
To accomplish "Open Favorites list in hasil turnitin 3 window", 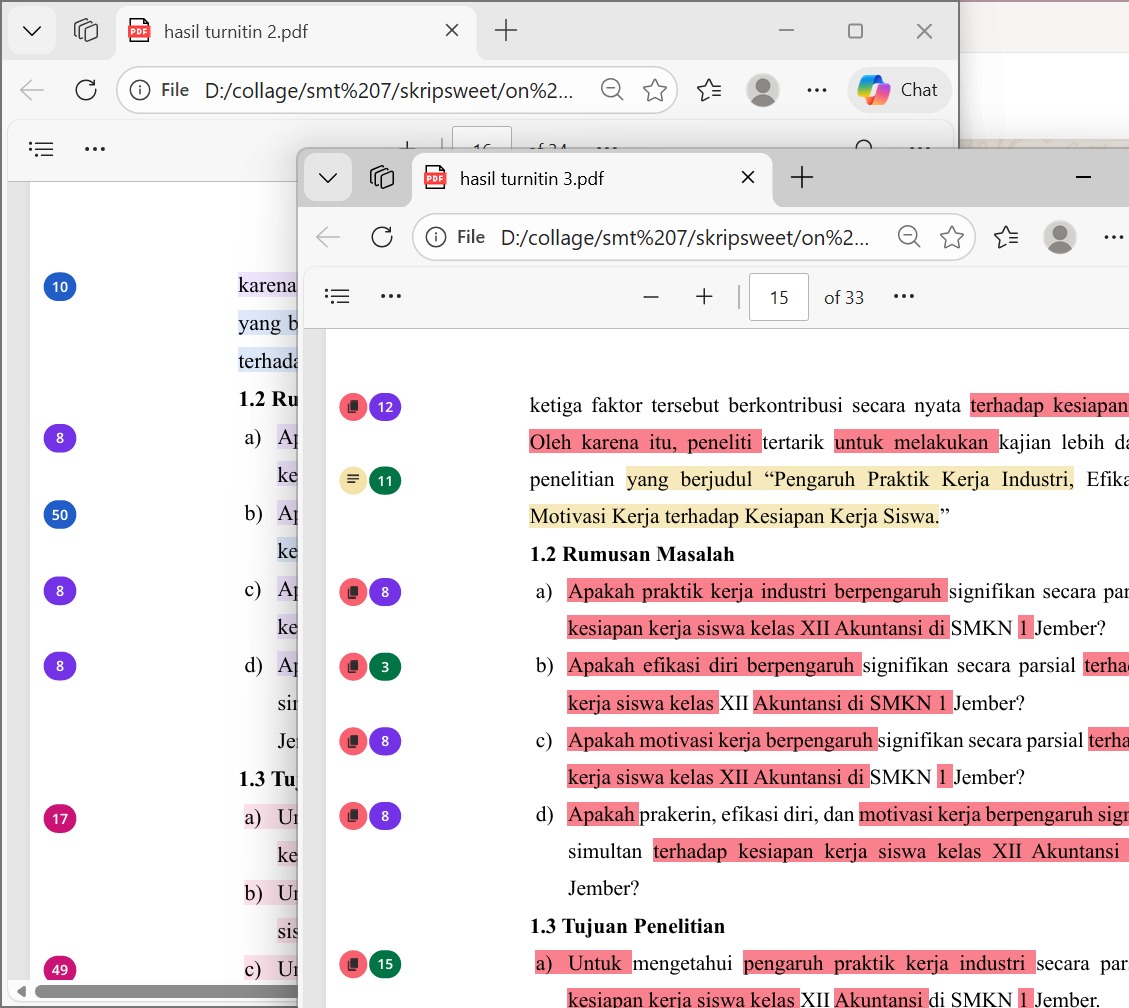I will [1006, 237].
